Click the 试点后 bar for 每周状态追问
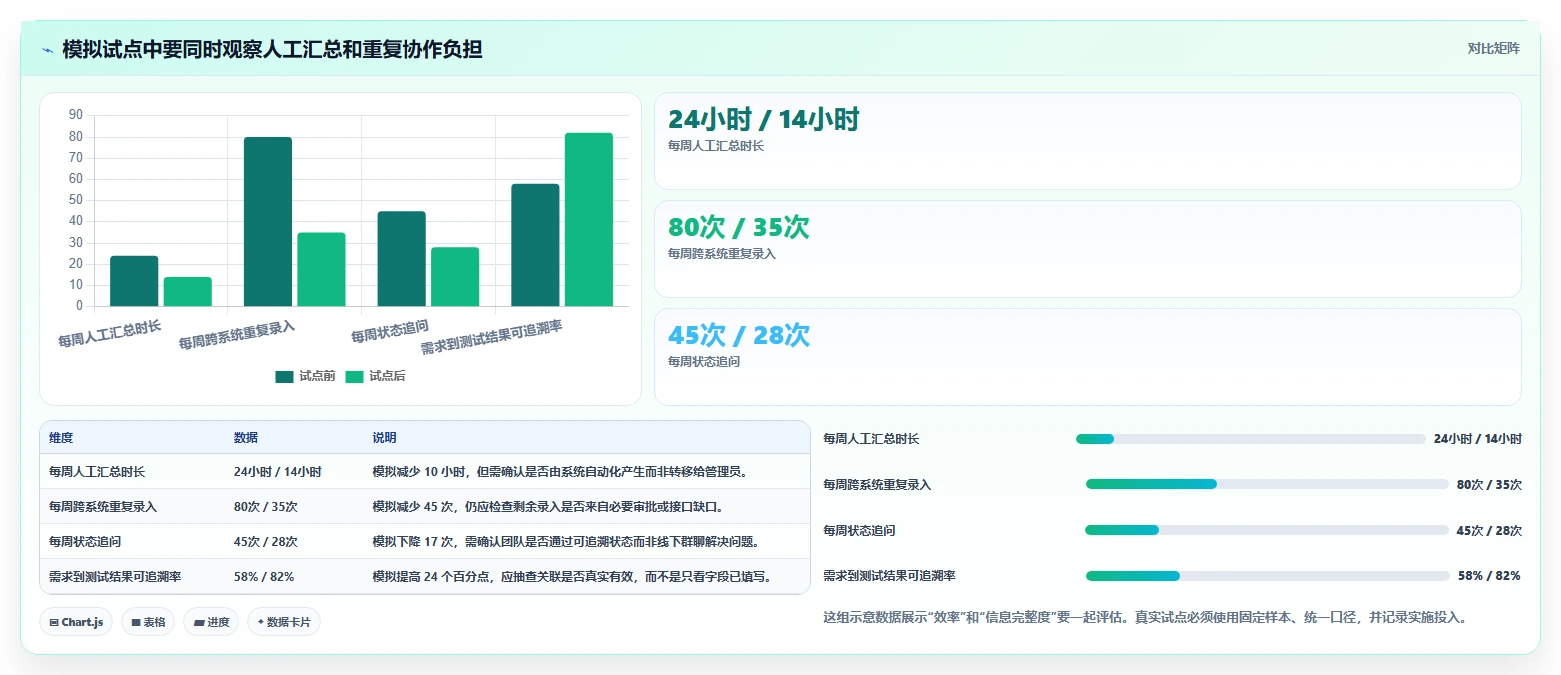 [x=455, y=277]
